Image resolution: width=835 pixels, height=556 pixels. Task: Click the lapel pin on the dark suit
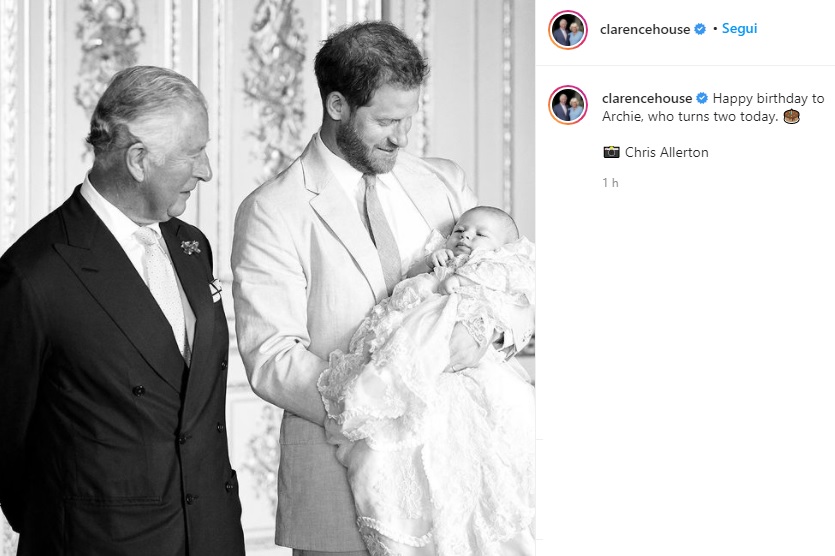(x=191, y=247)
